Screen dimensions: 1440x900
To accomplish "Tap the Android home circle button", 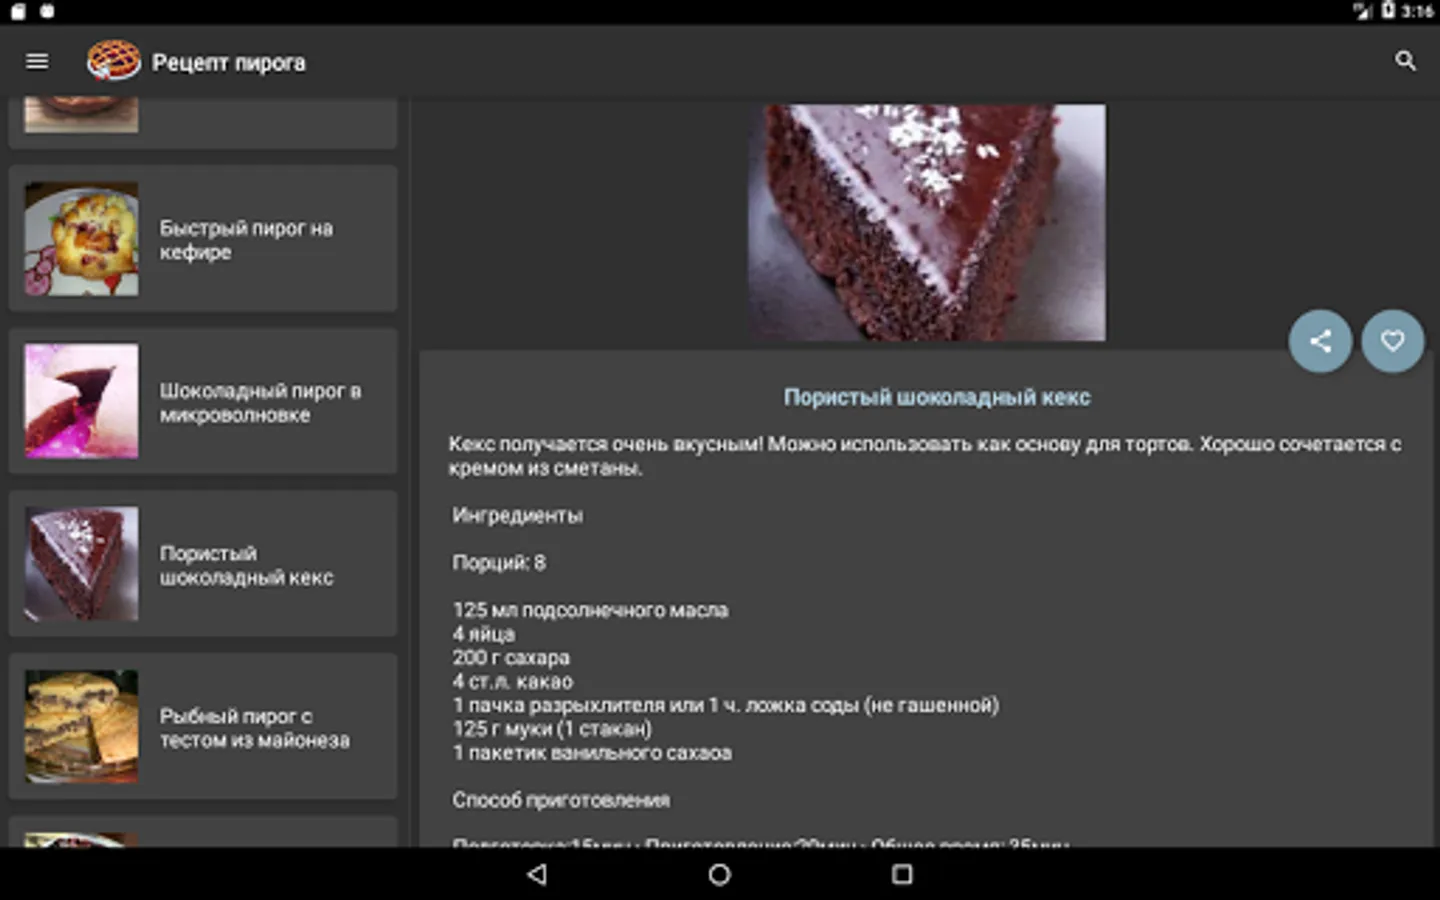I will tap(719, 874).
